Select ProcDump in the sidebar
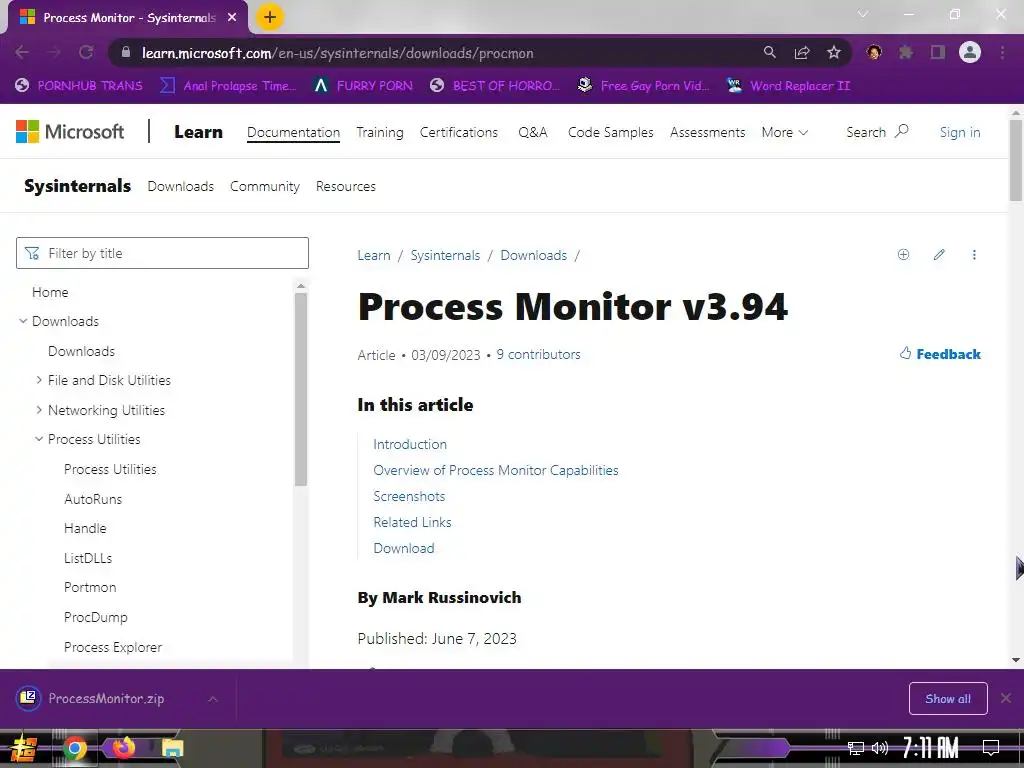The height and width of the screenshot is (768, 1024). (x=95, y=617)
